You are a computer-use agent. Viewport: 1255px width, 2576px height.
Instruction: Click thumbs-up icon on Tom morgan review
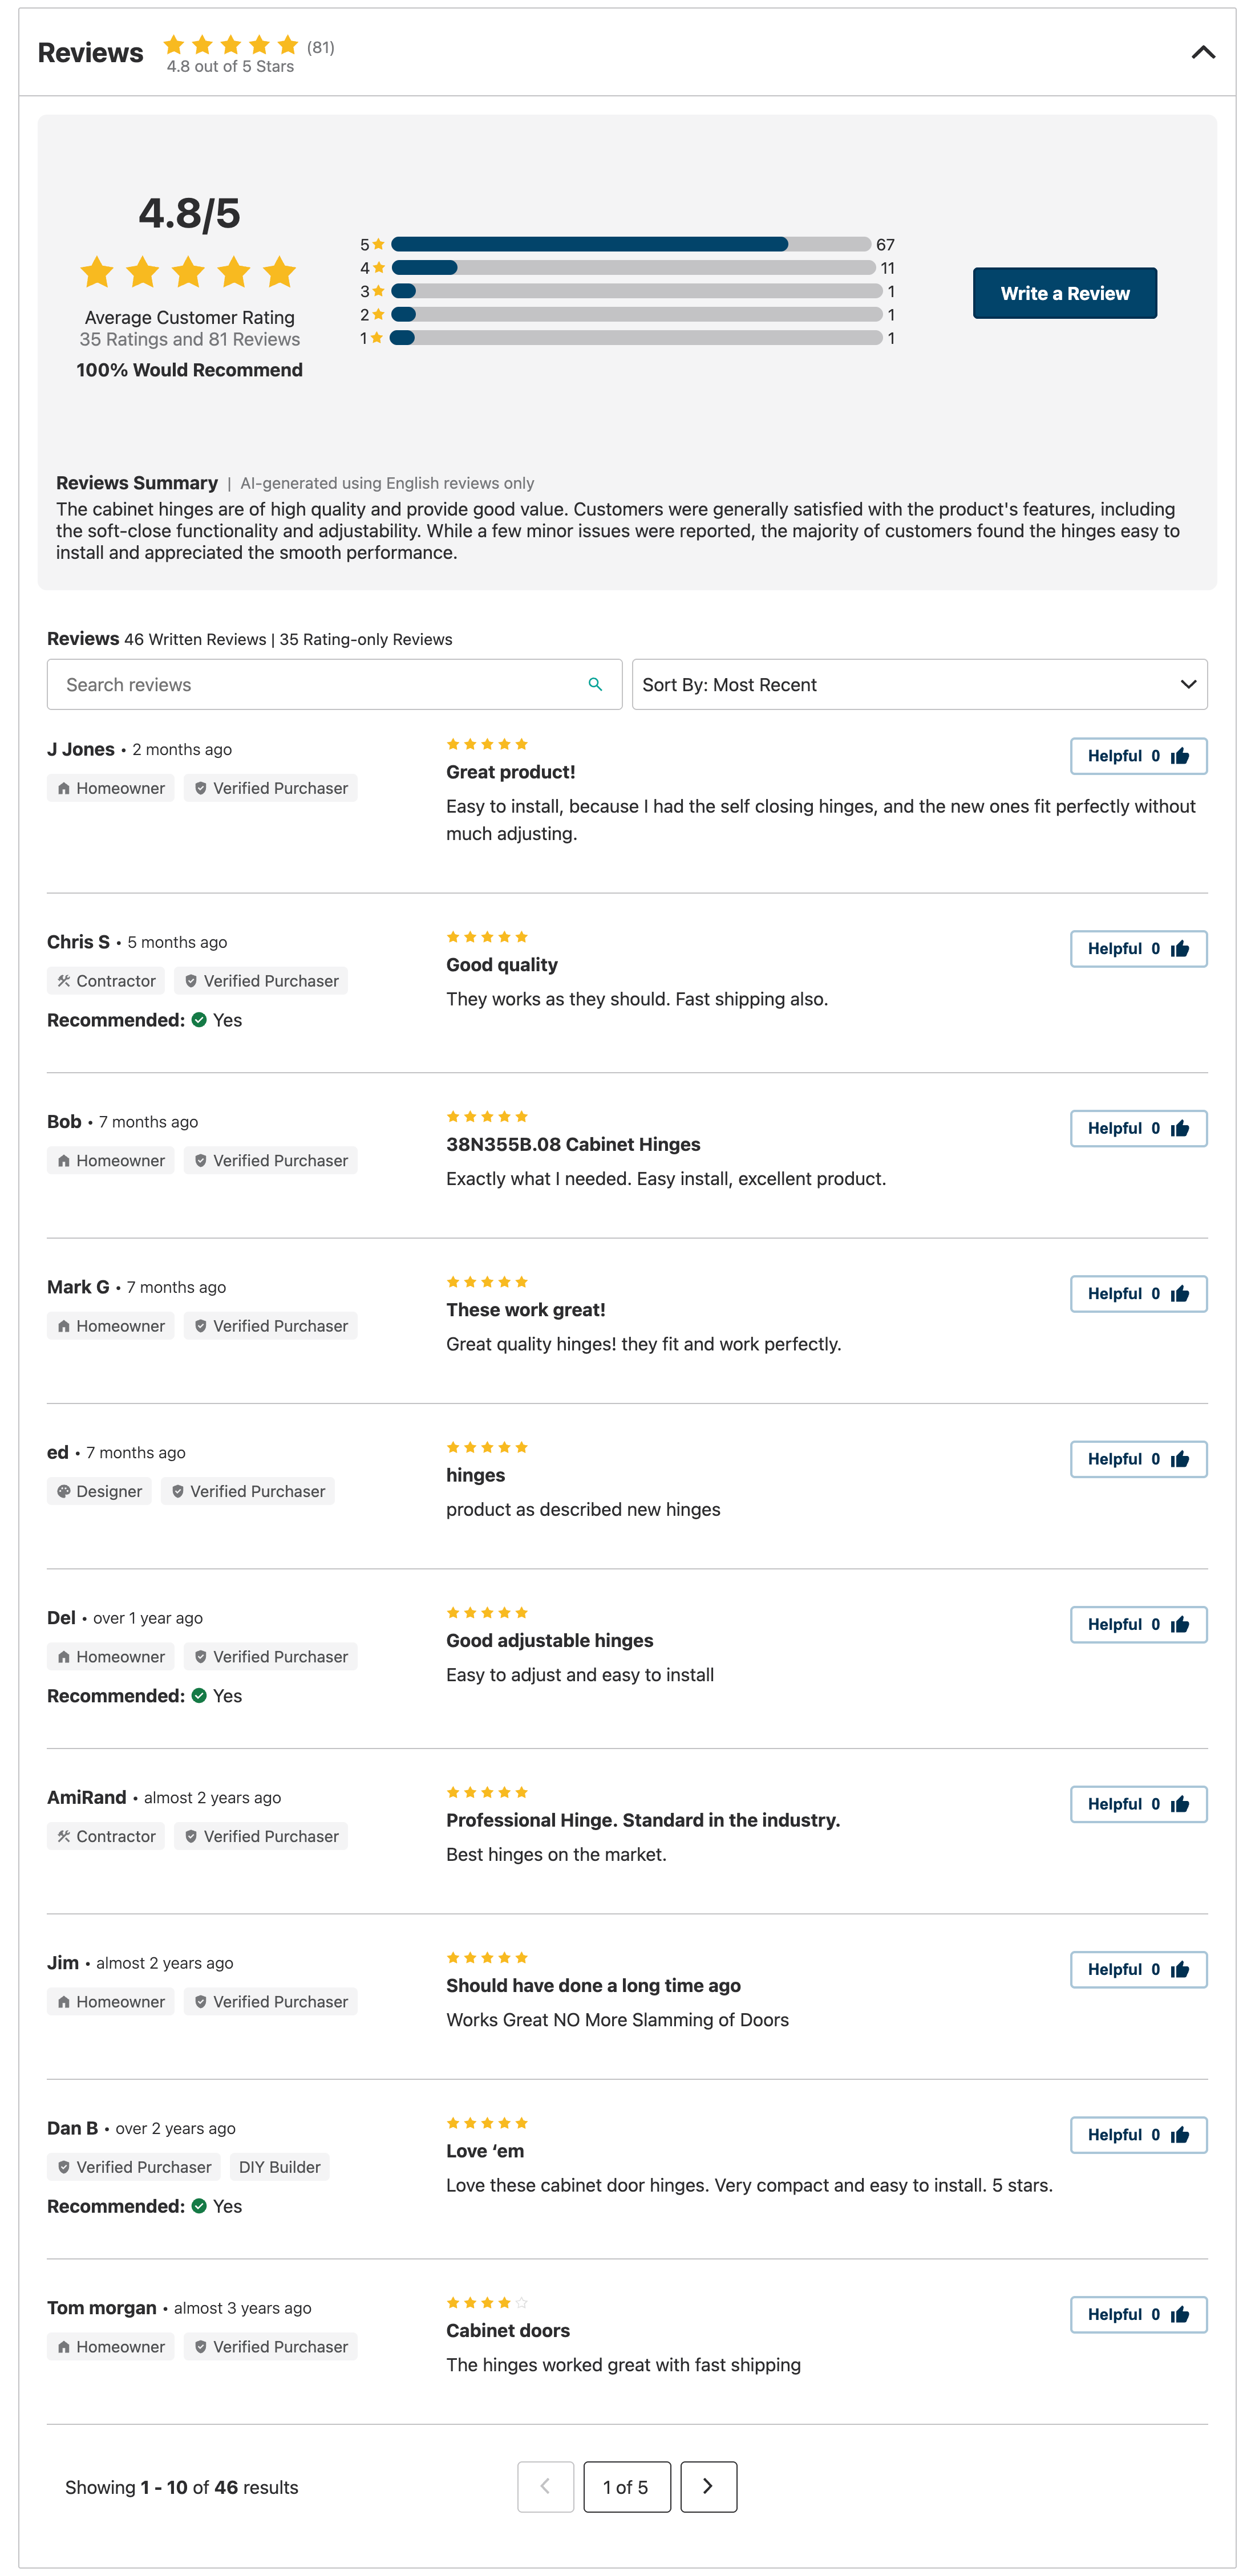coord(1180,2314)
